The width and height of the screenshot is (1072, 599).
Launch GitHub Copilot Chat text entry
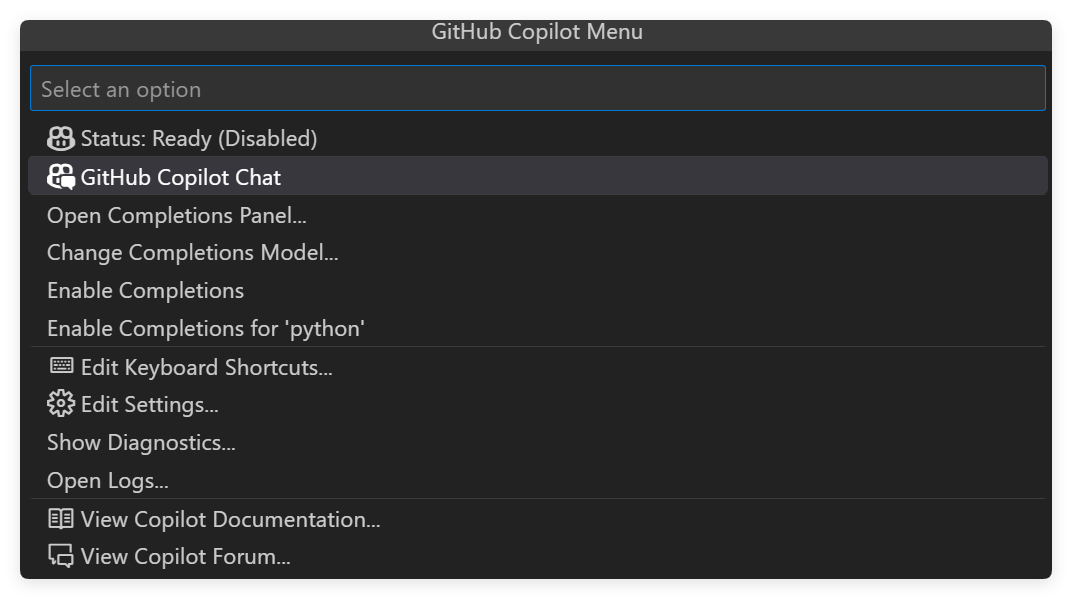180,177
